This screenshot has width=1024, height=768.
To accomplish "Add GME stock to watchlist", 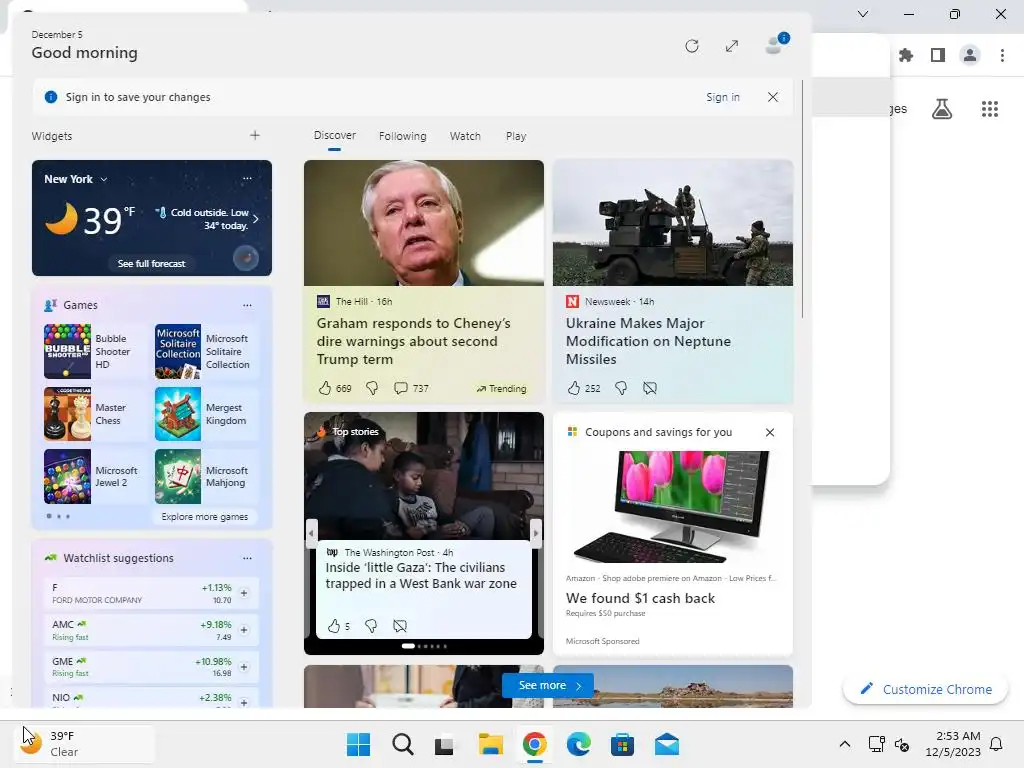I will [244, 667].
